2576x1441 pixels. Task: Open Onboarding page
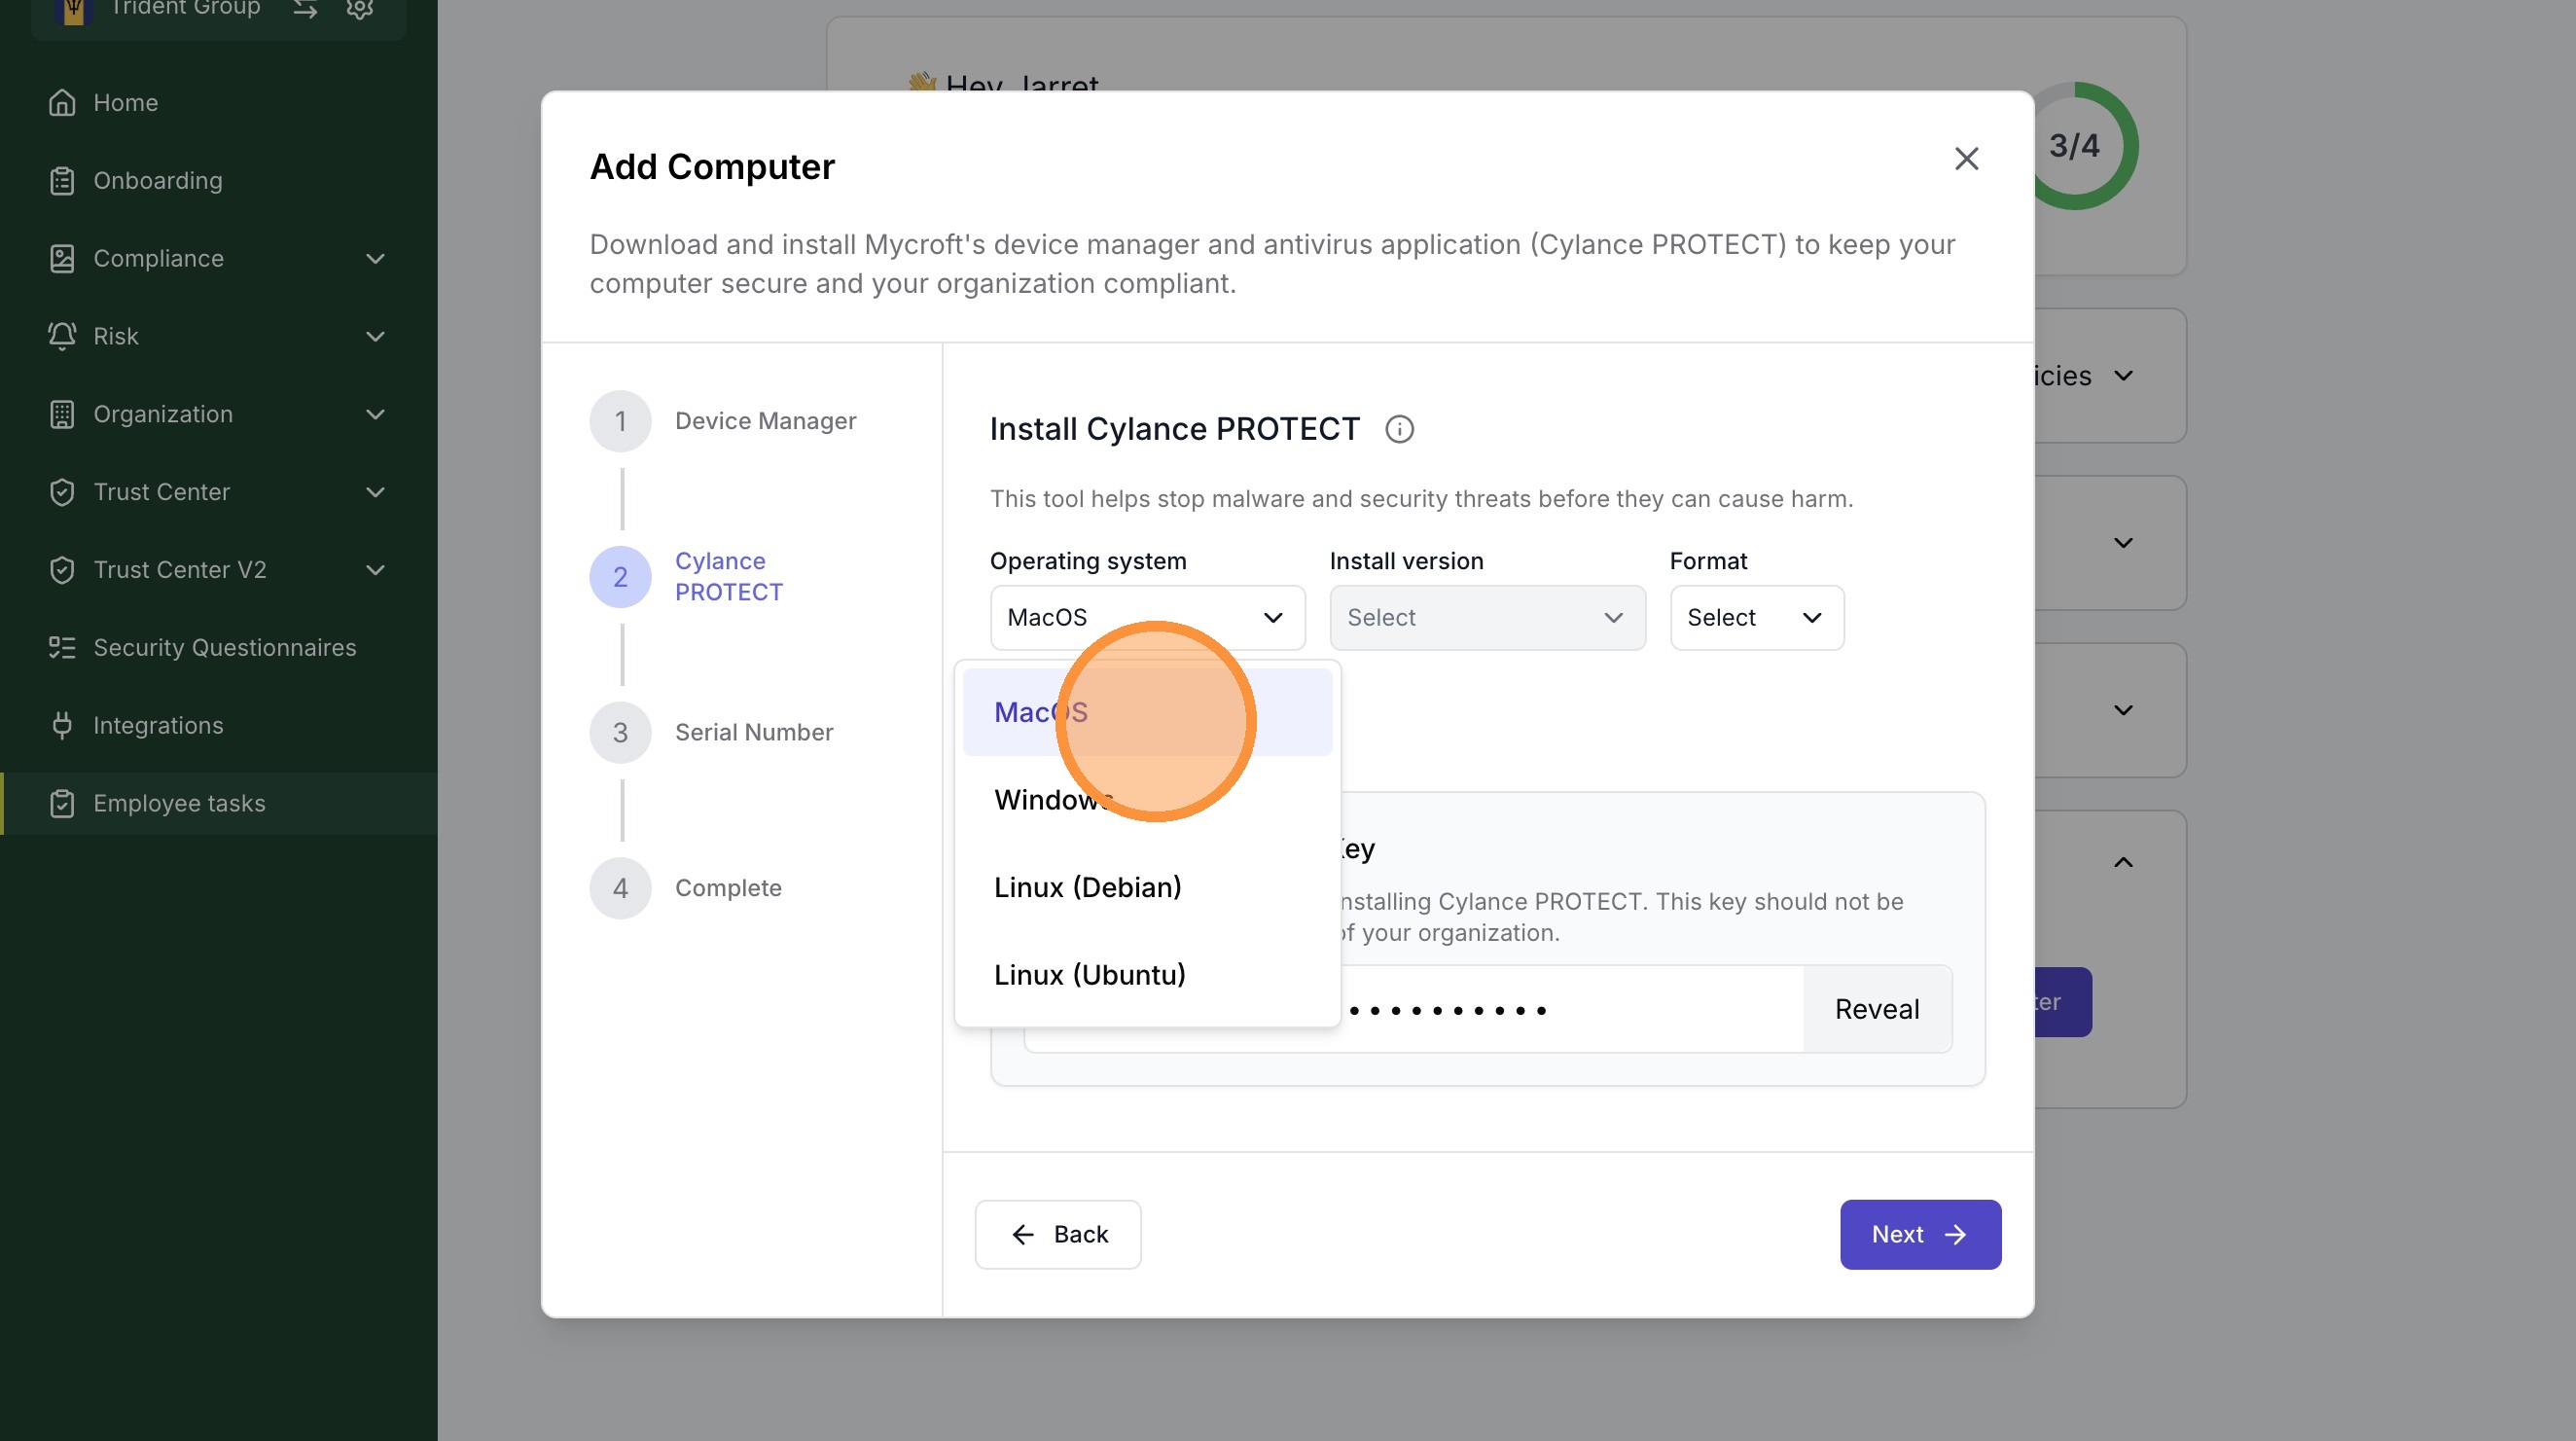click(218, 181)
